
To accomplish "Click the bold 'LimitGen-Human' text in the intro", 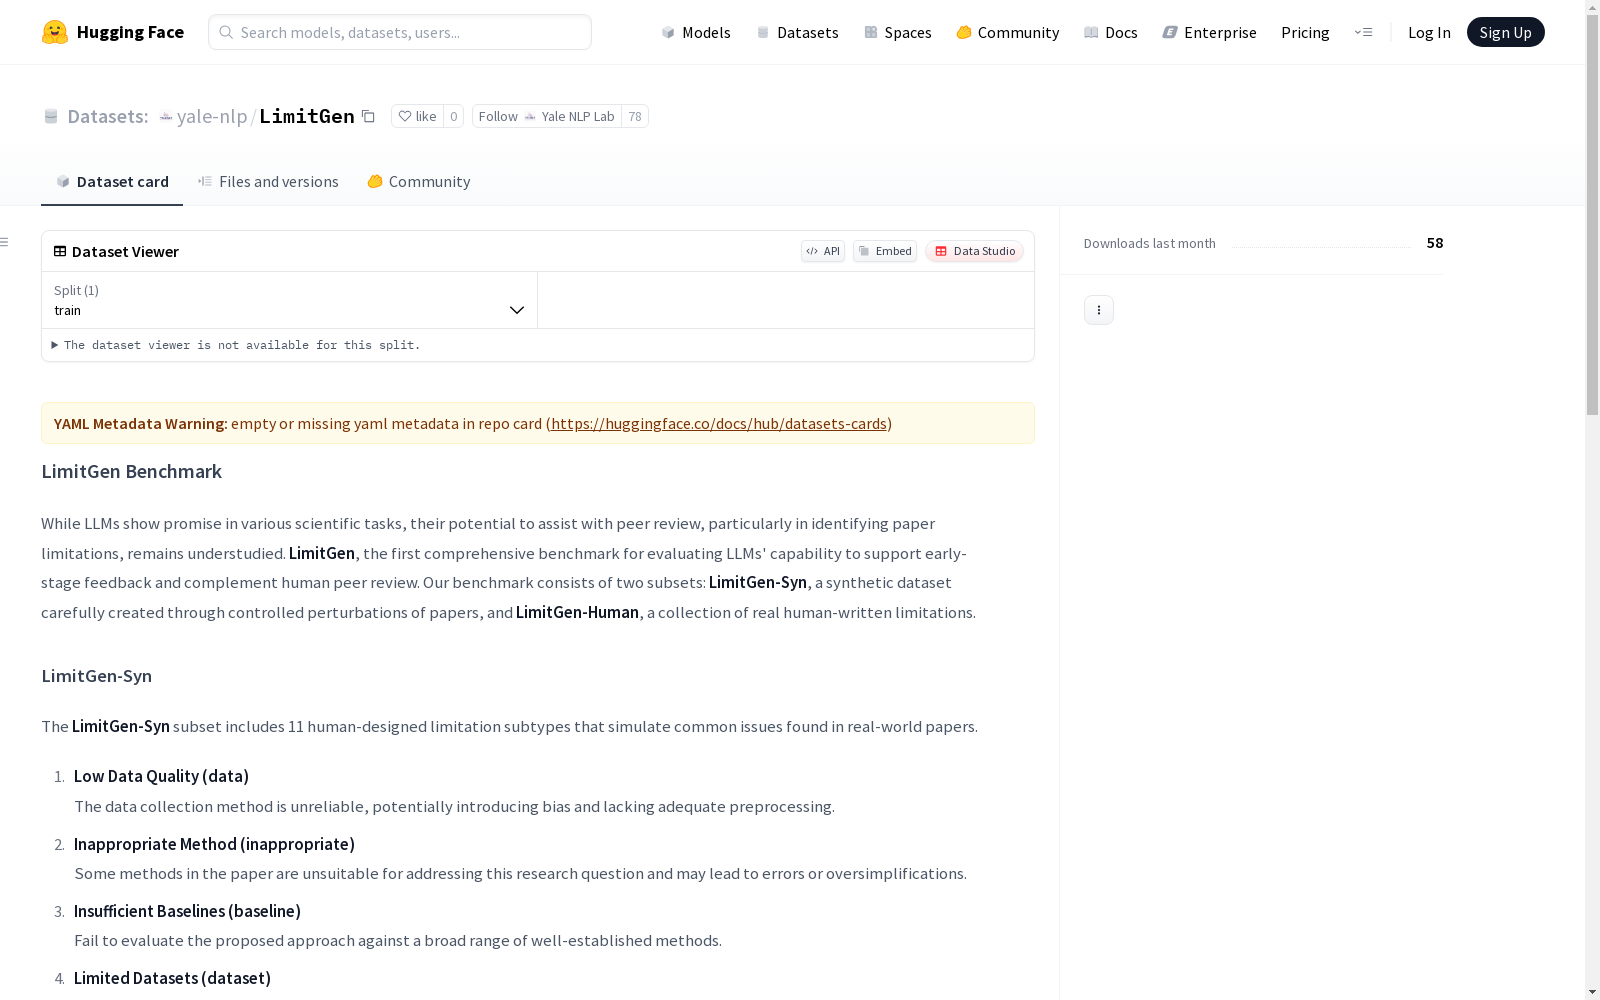I will click(x=577, y=612).
